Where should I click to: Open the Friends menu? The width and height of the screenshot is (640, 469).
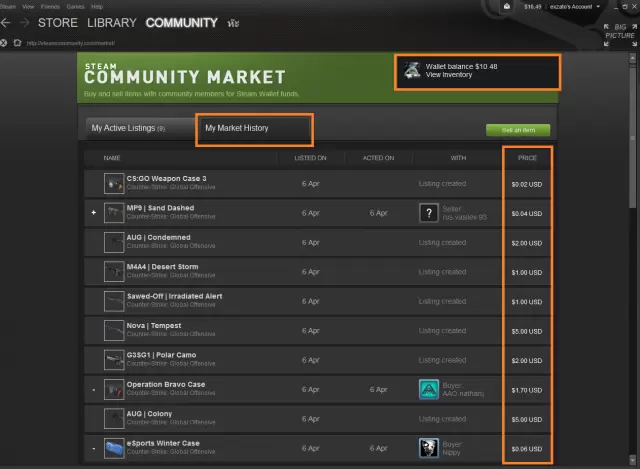[x=50, y=7]
